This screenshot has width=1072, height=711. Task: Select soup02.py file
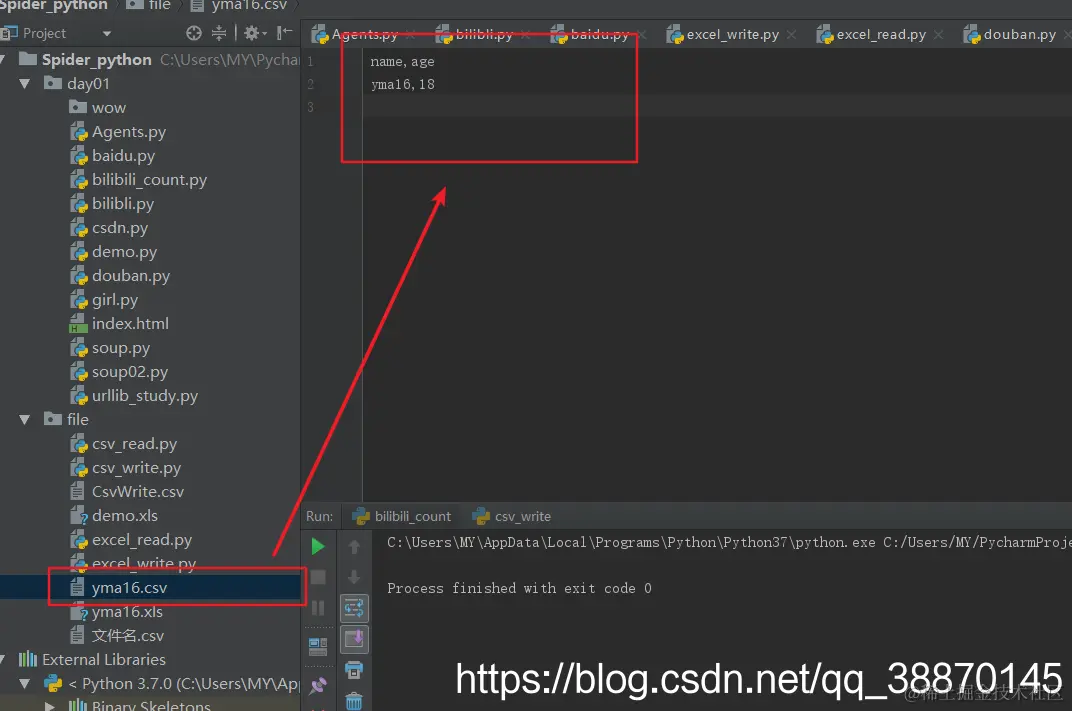(x=119, y=372)
